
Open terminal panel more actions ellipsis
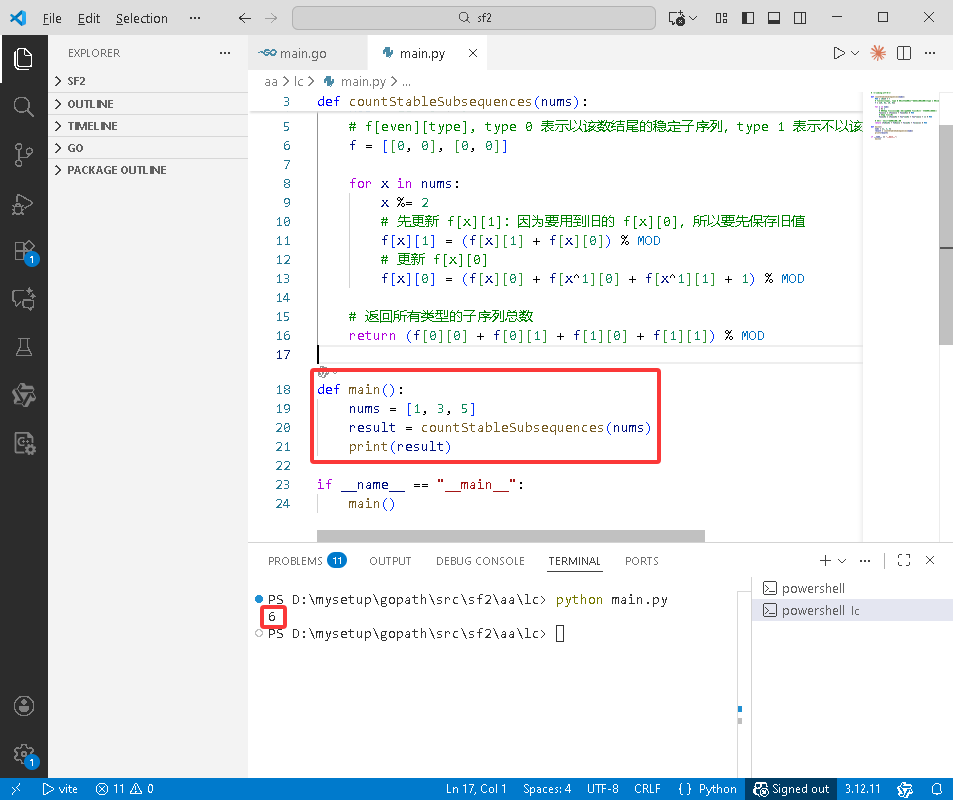(x=865, y=560)
